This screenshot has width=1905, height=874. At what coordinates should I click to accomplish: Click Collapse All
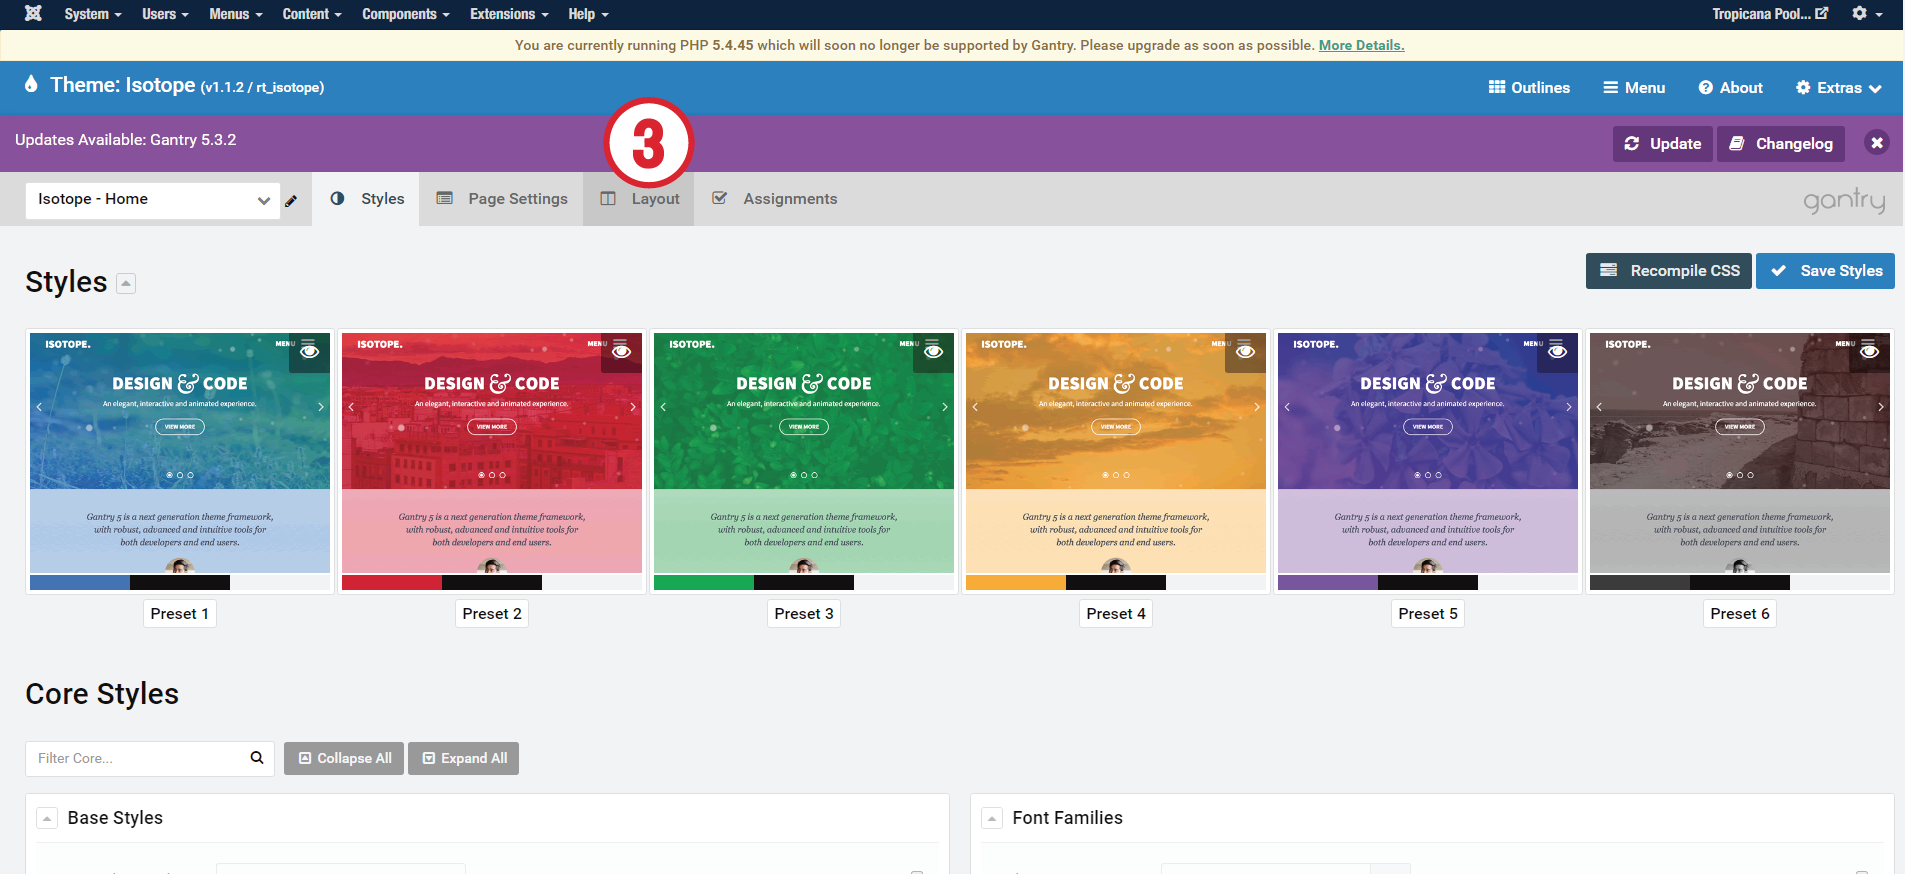(344, 758)
